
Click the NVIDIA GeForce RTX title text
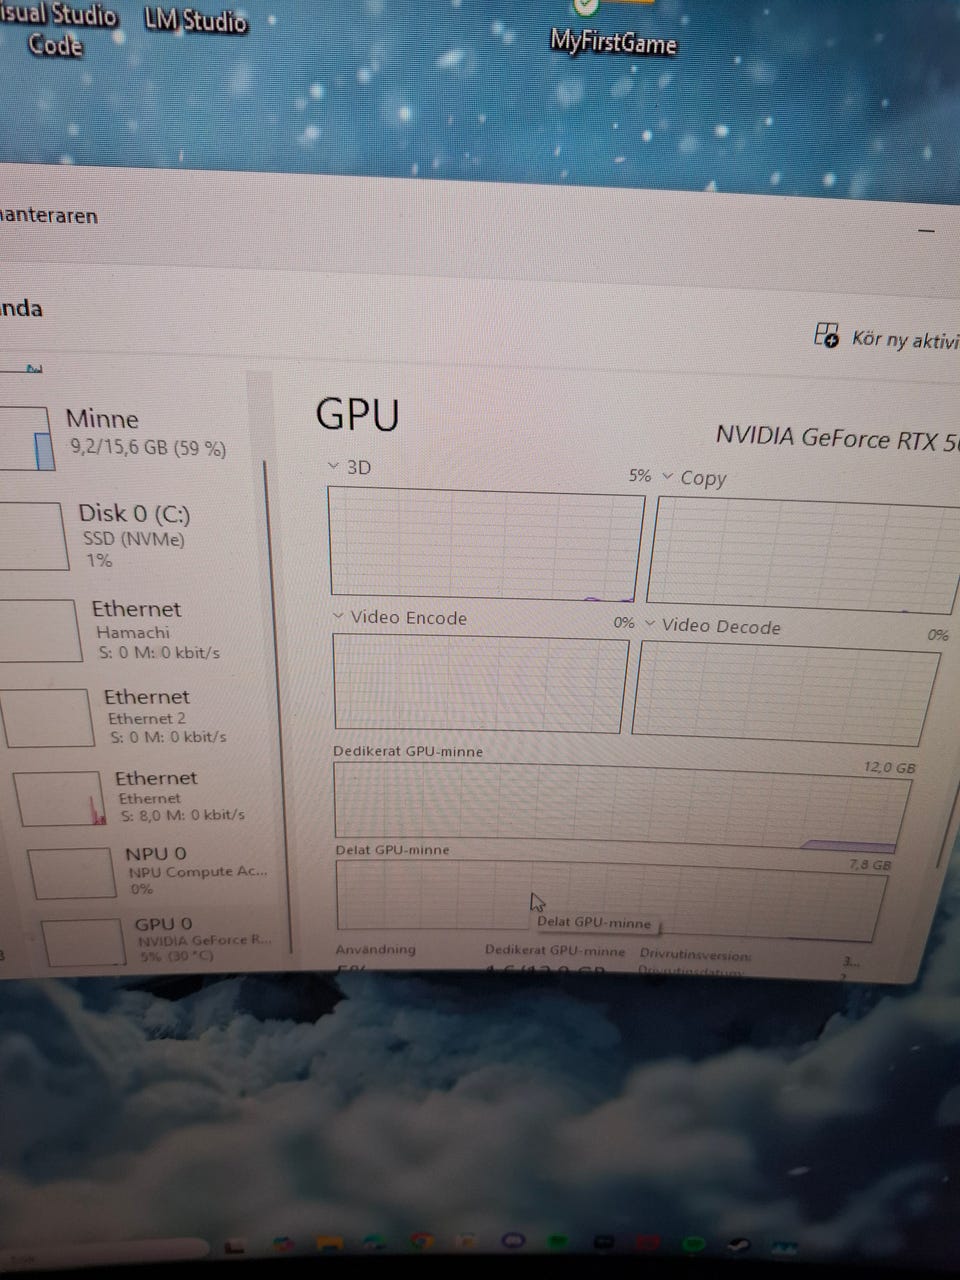point(838,439)
